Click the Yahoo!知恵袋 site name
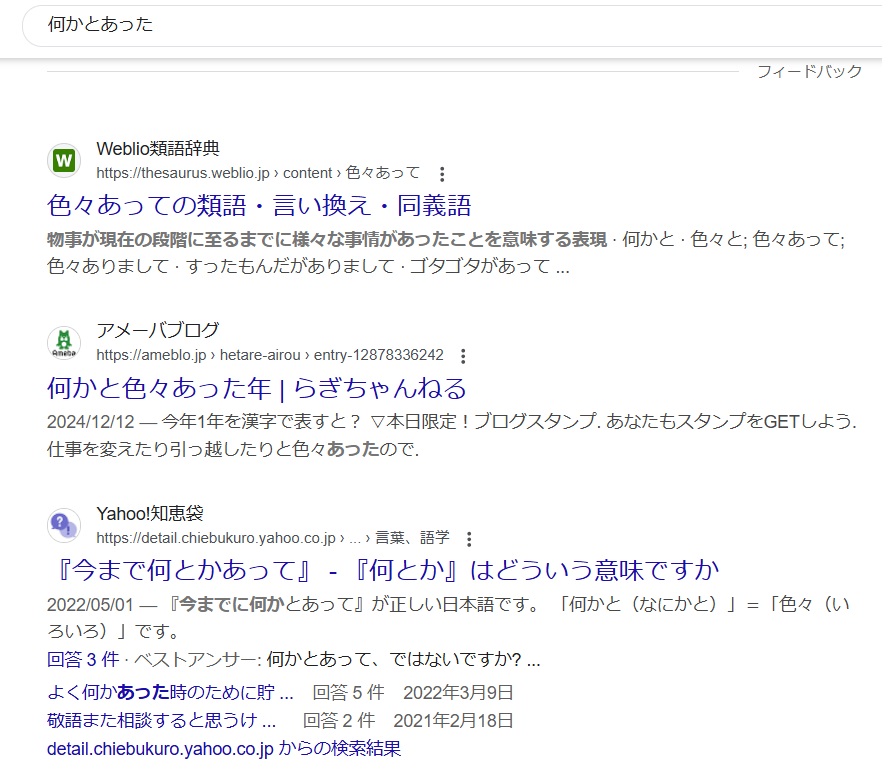882x781 pixels. [x=150, y=513]
